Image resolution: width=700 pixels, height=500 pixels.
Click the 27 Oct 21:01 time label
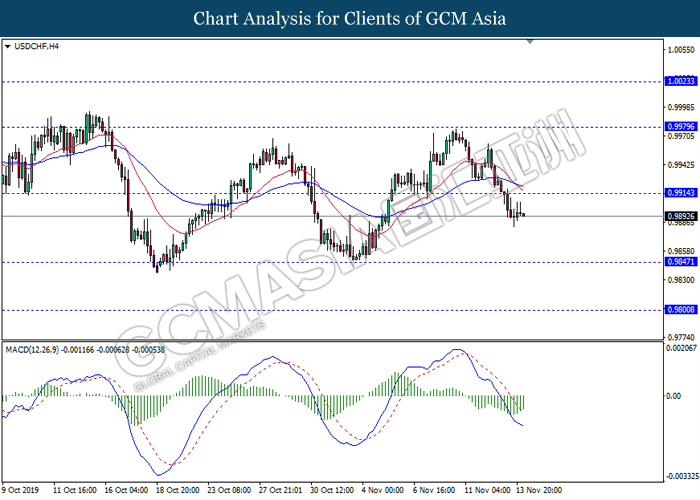click(280, 490)
